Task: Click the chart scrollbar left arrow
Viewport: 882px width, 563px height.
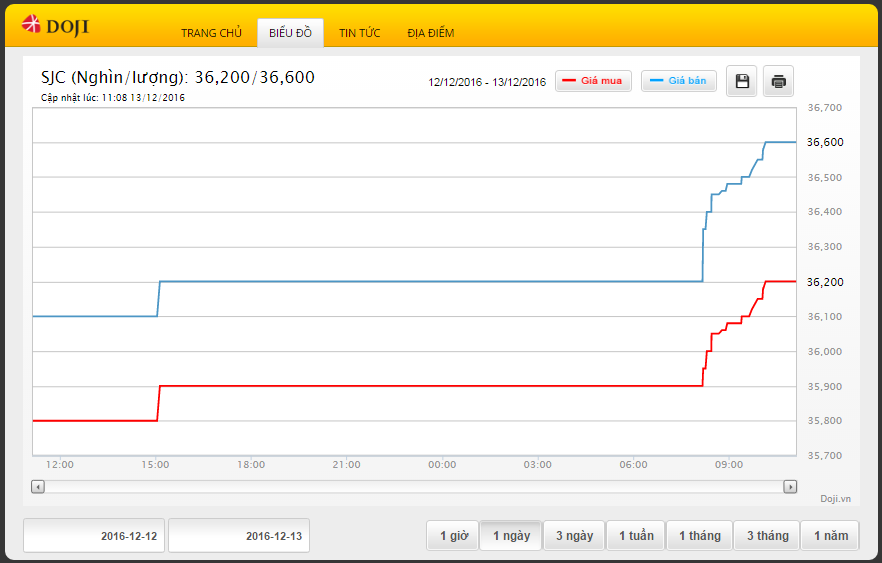Action: click(x=38, y=487)
